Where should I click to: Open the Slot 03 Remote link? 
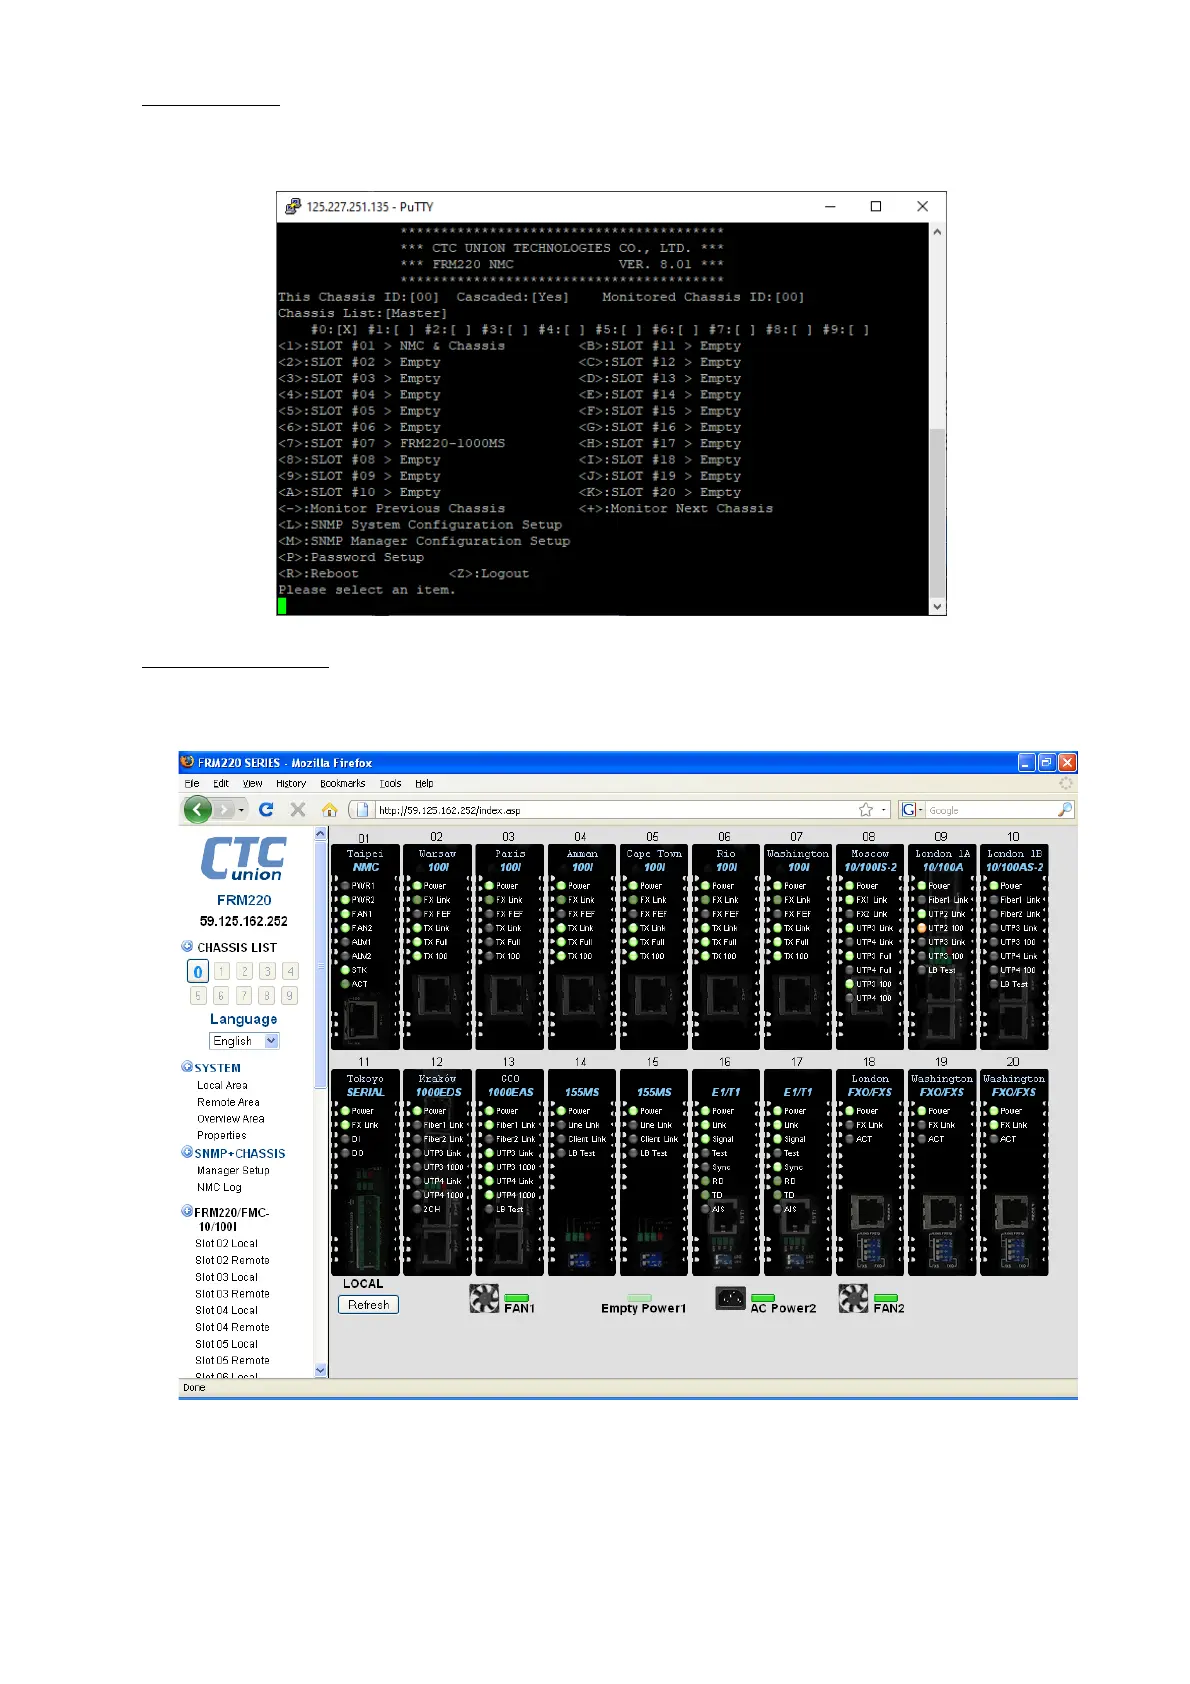[x=232, y=1294]
